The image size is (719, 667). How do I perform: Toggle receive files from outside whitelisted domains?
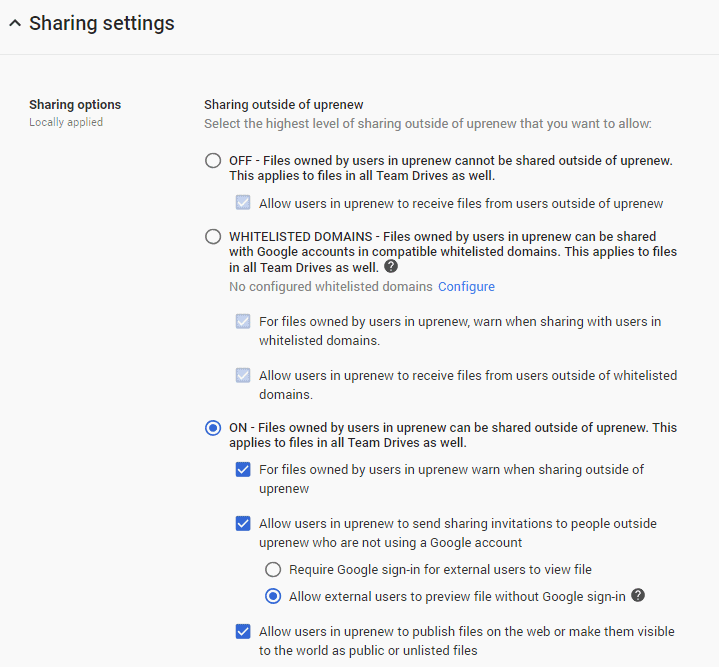(243, 375)
